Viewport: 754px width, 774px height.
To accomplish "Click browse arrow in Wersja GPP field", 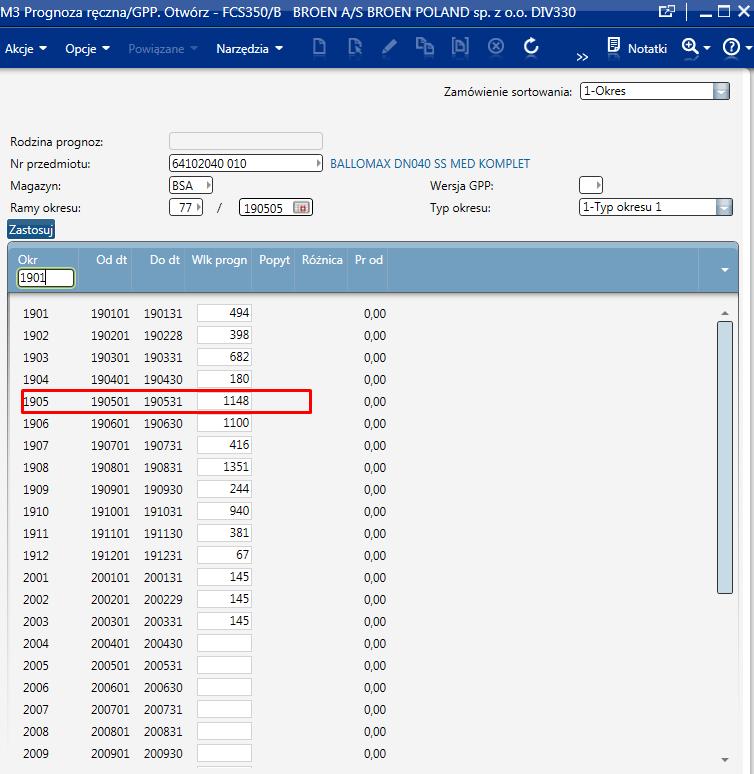I will [x=598, y=186].
